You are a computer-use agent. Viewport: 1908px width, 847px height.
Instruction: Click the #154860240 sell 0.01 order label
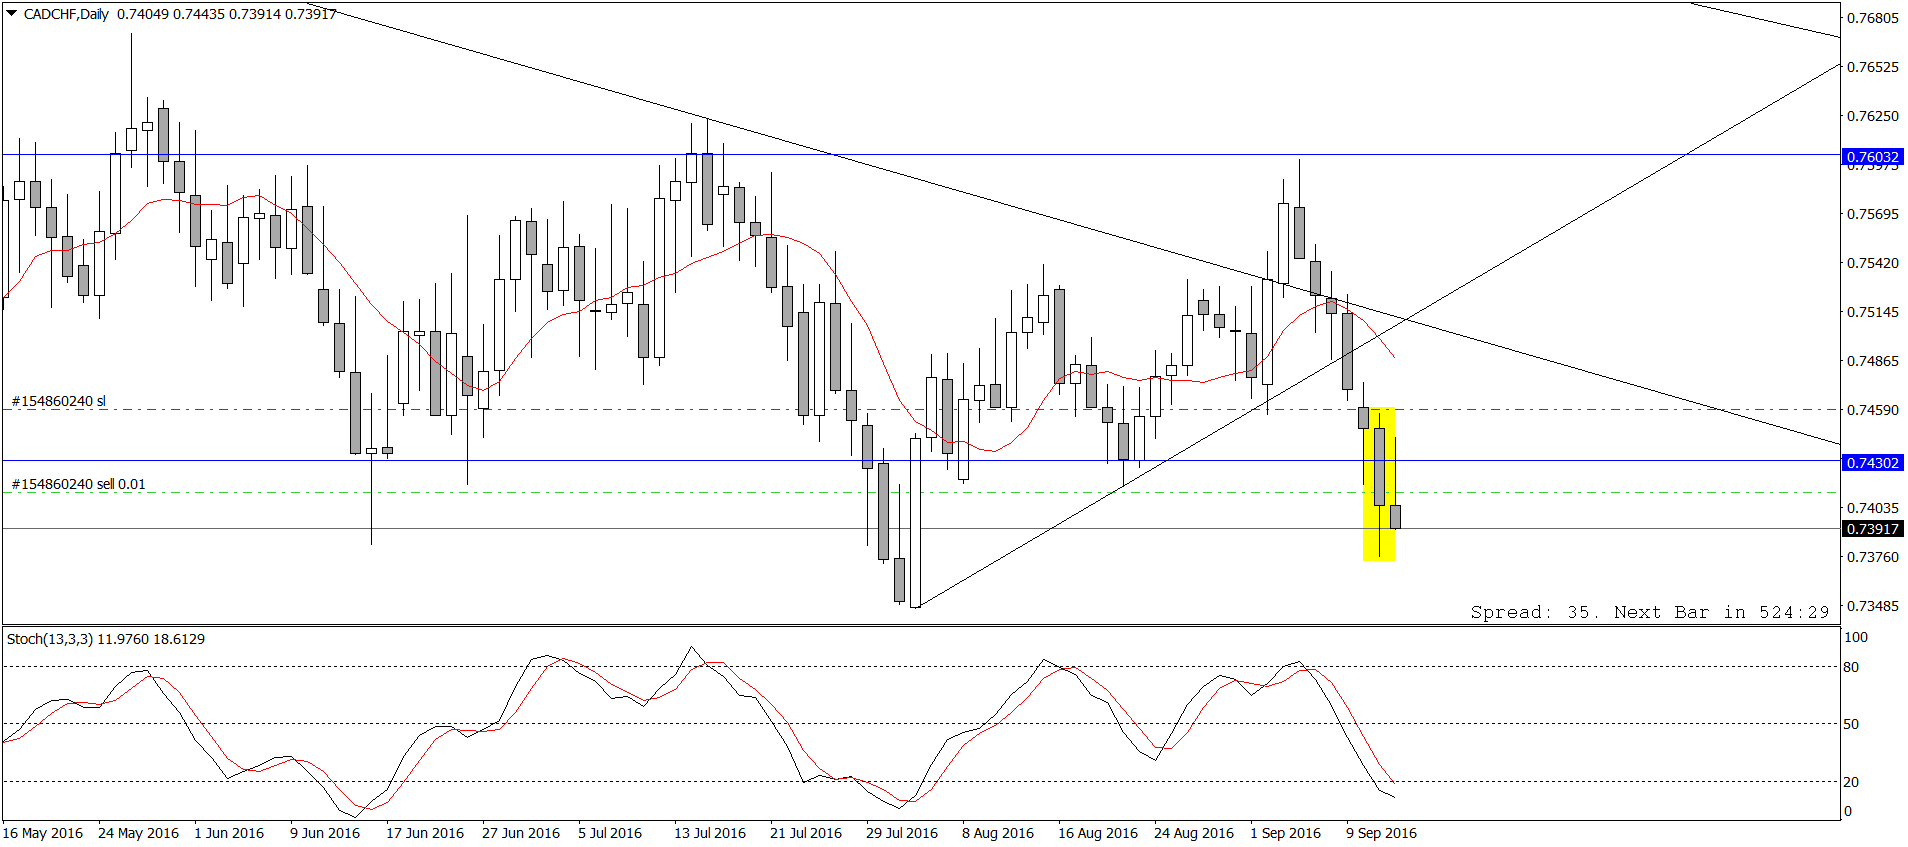pos(79,484)
